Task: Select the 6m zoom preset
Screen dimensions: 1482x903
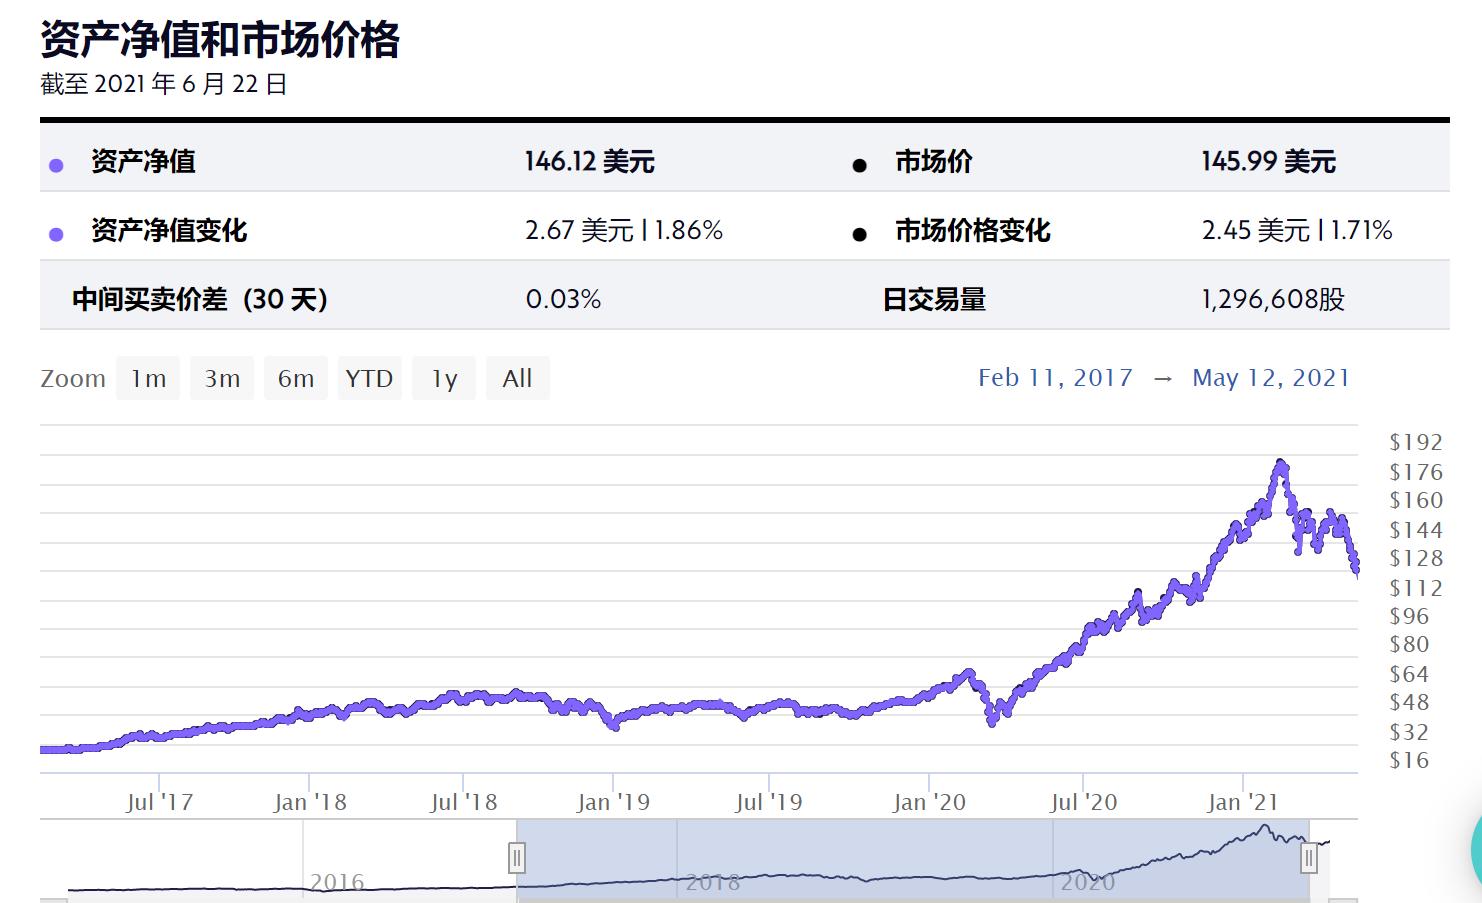Action: click(x=295, y=377)
